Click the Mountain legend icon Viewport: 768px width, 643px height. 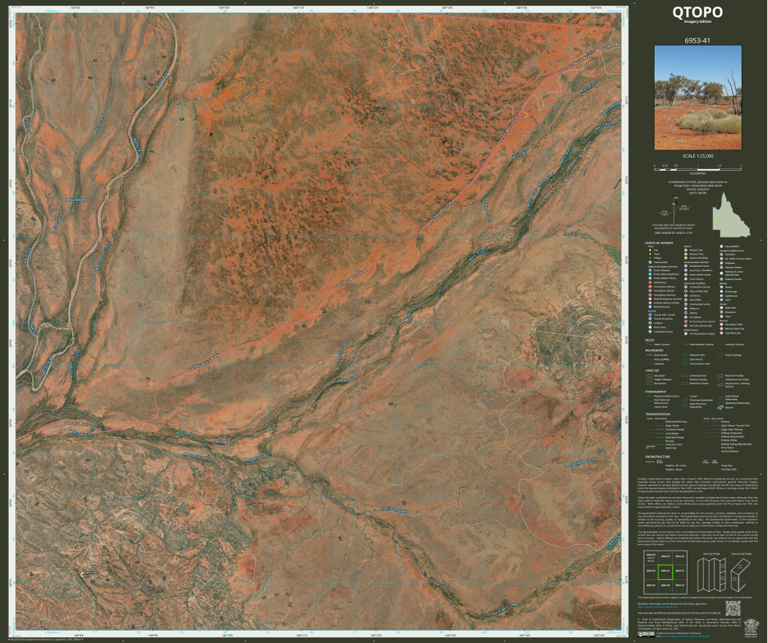coord(721,312)
